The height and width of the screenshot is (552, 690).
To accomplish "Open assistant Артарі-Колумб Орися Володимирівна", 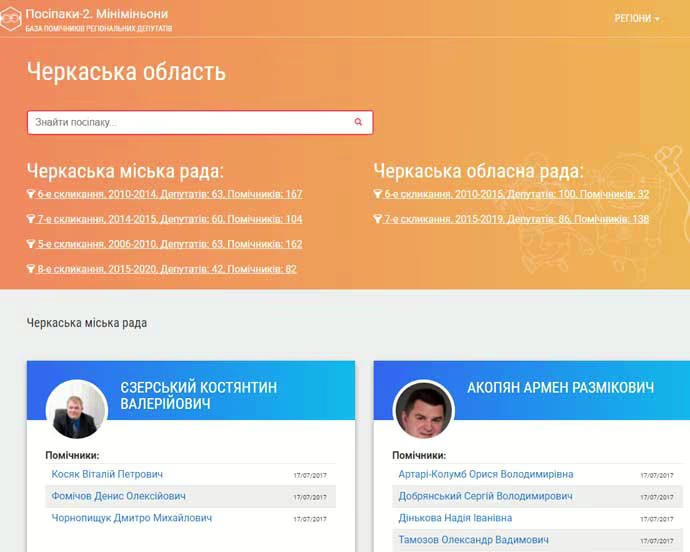I will tap(485, 474).
